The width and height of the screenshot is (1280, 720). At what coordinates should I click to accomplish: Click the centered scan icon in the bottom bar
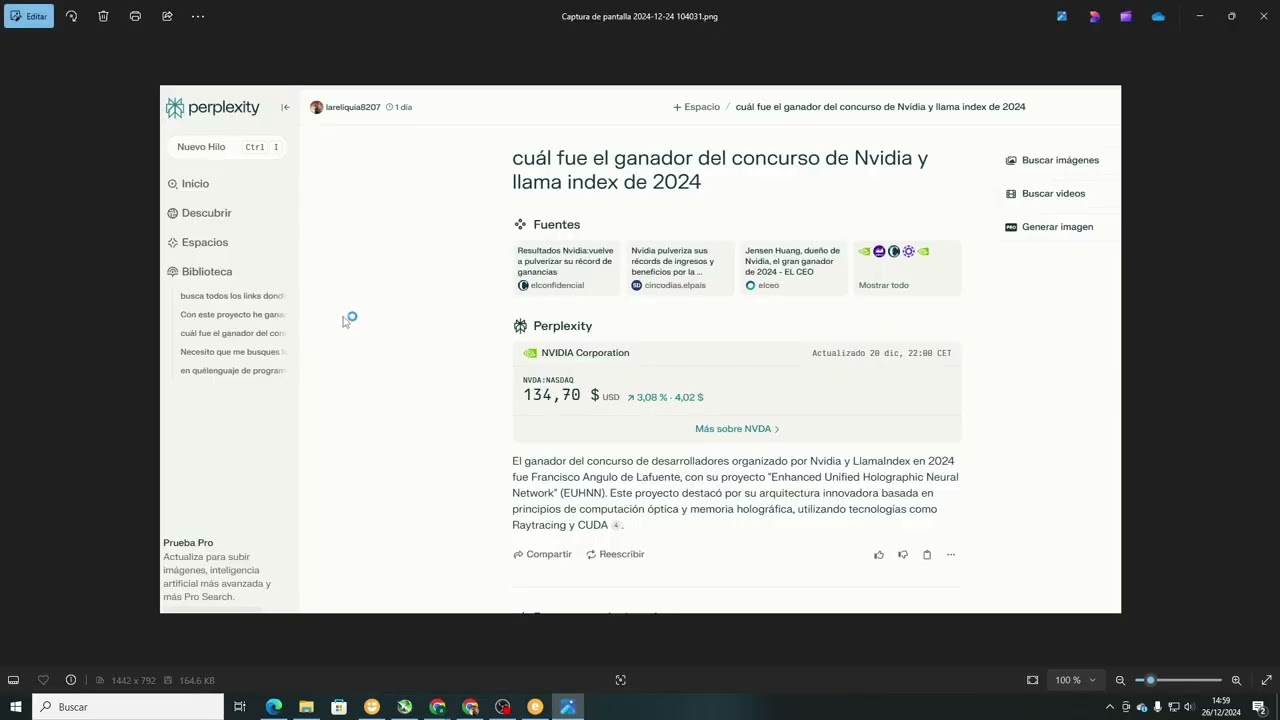pos(621,680)
